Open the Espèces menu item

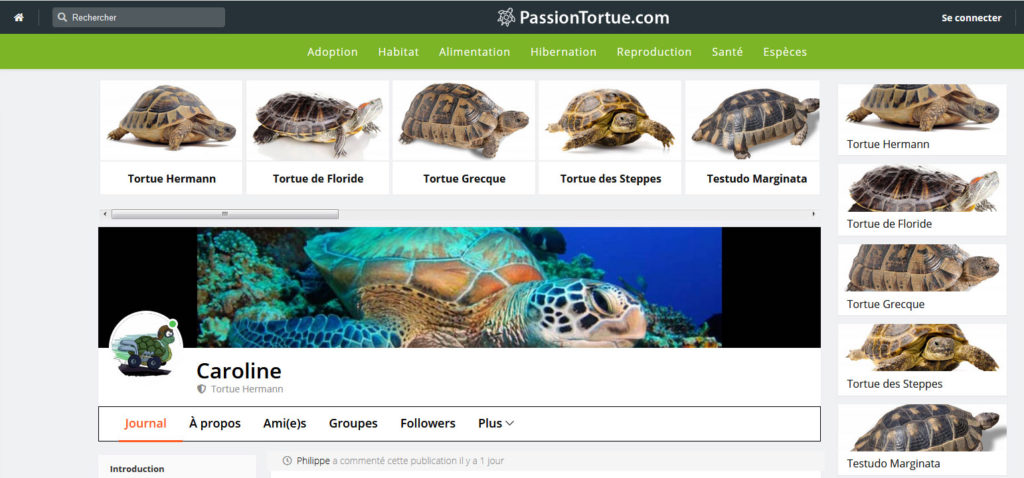[x=784, y=52]
